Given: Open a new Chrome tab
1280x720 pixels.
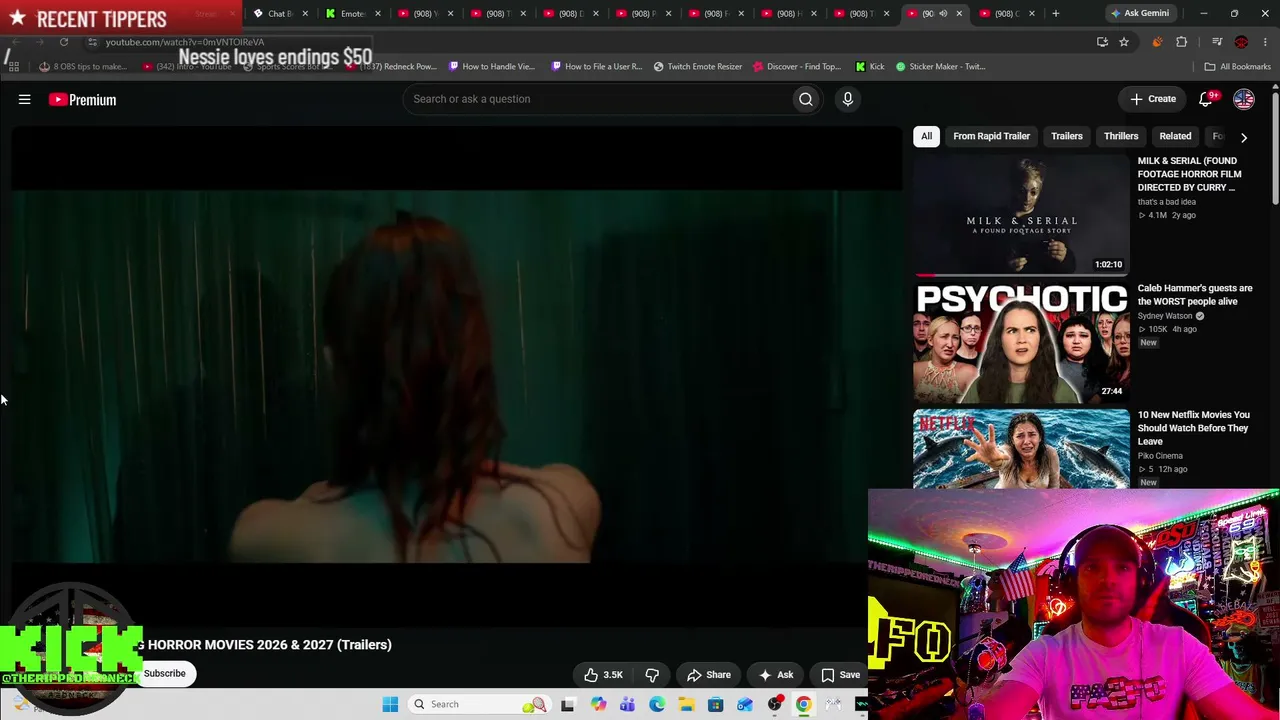Looking at the screenshot, I should click(x=1056, y=13).
